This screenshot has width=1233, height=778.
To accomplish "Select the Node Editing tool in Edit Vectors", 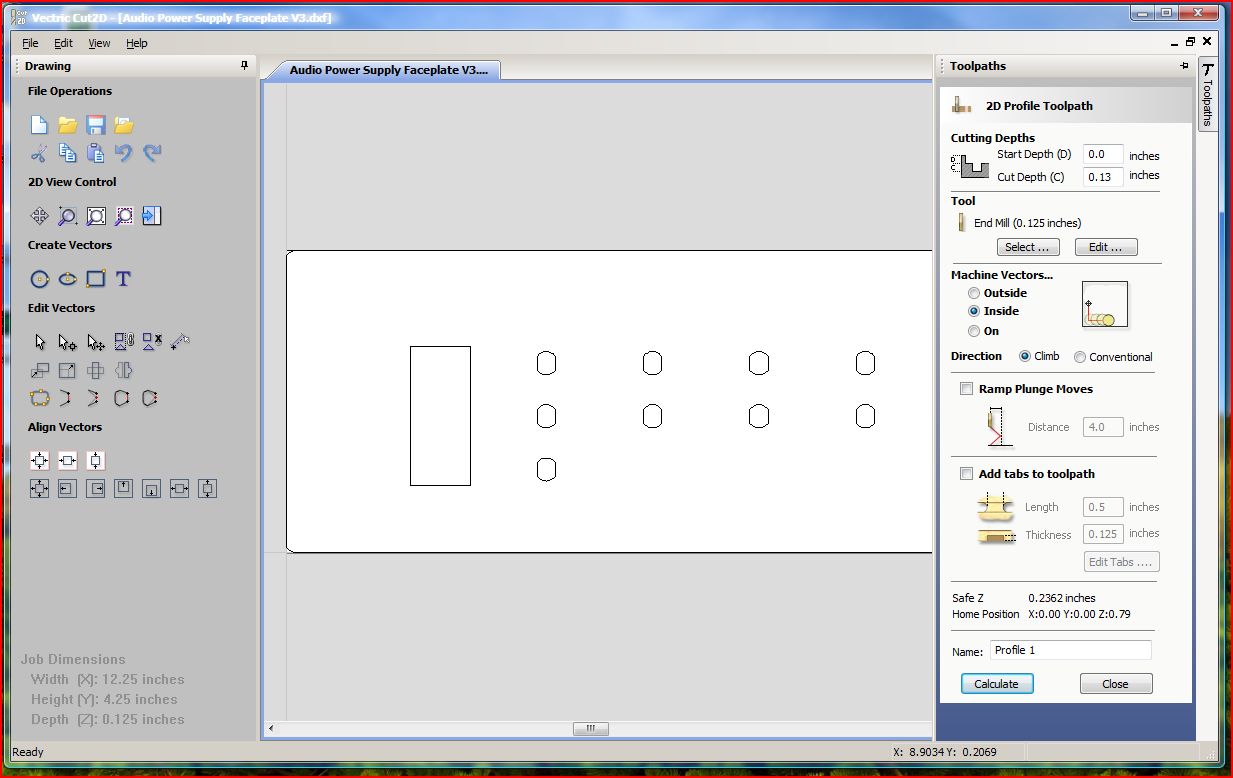I will click(67, 341).
